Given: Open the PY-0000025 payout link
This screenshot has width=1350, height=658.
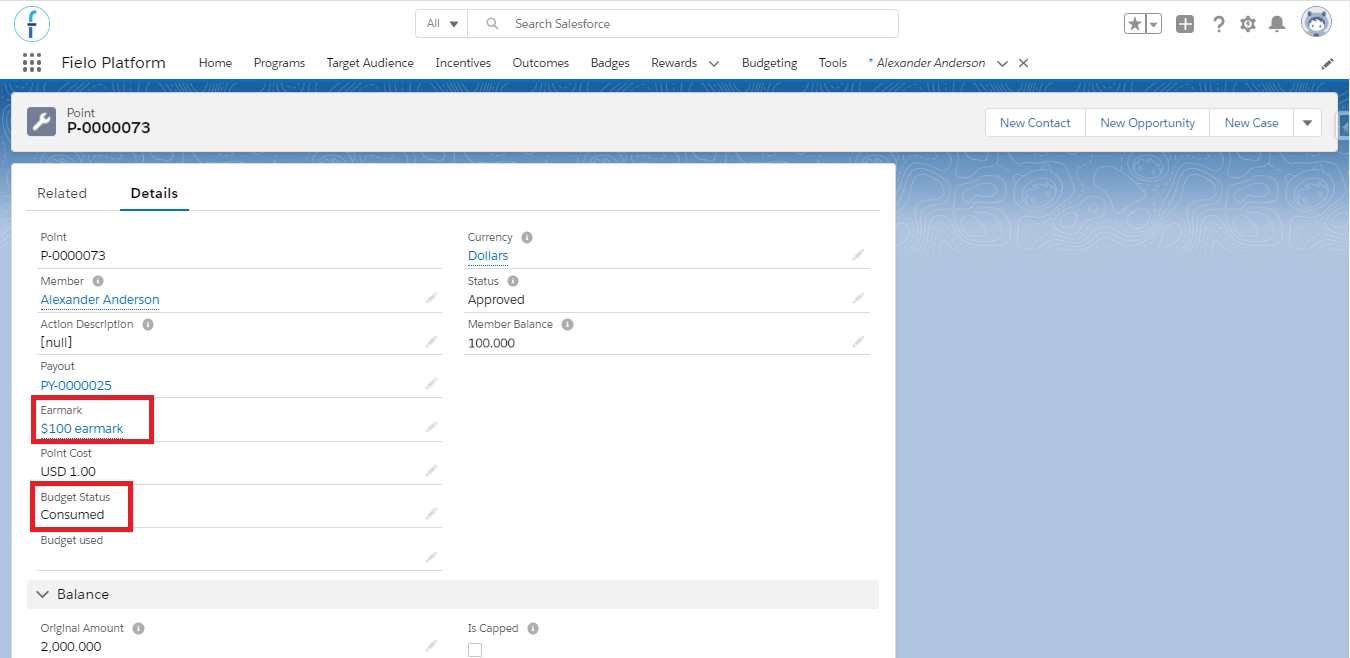Looking at the screenshot, I should point(76,385).
